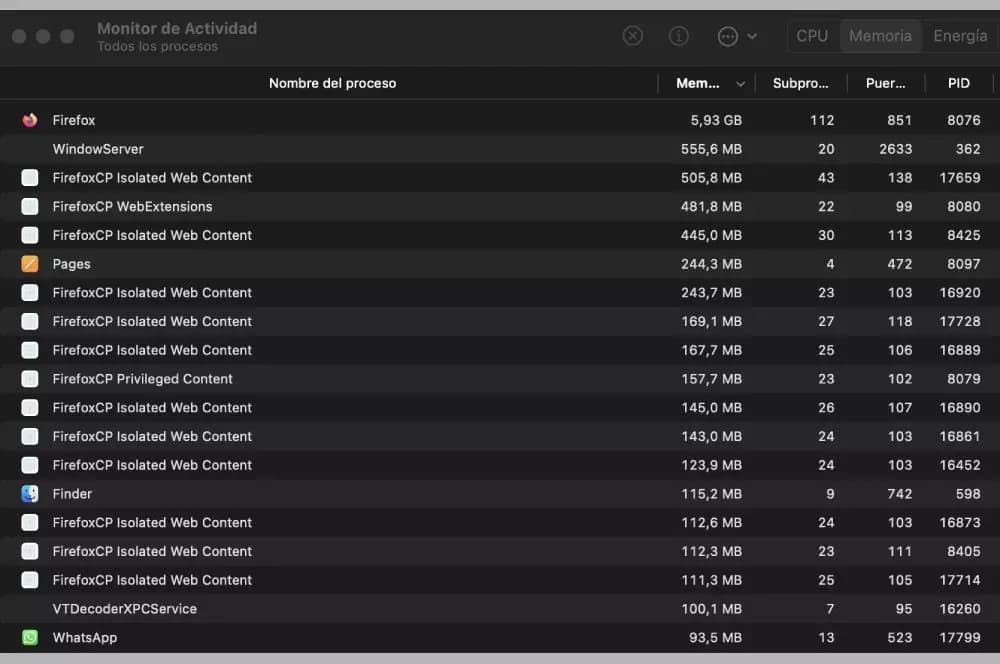The height and width of the screenshot is (664, 1000).
Task: Click ports value 742 in Finder row
Action: coord(899,494)
